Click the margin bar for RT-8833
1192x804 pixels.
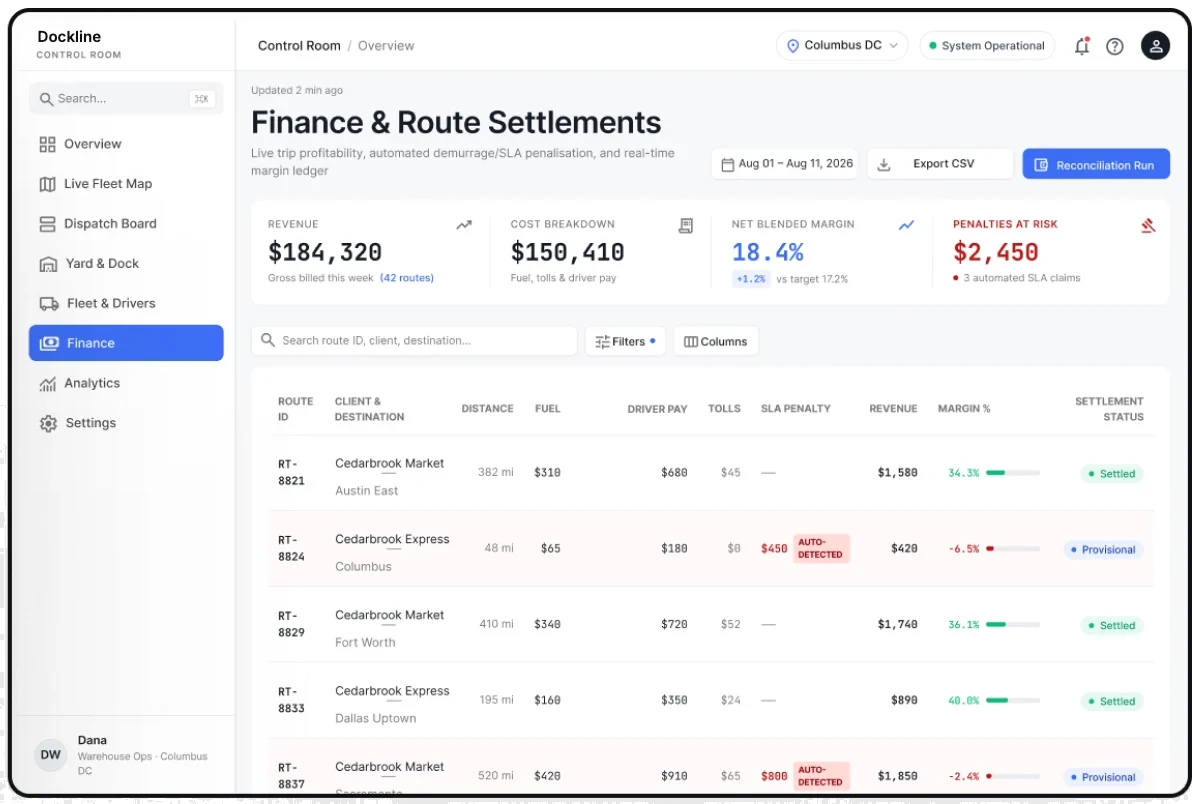(1013, 701)
